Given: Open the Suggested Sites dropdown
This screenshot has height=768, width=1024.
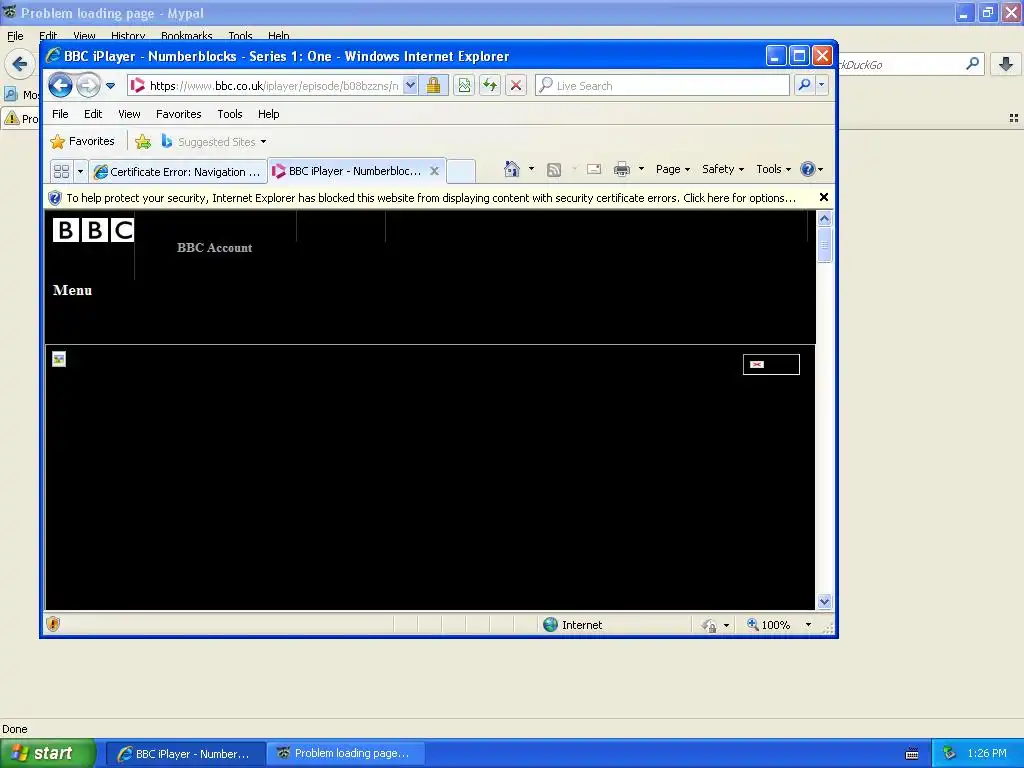Looking at the screenshot, I should click(214, 142).
